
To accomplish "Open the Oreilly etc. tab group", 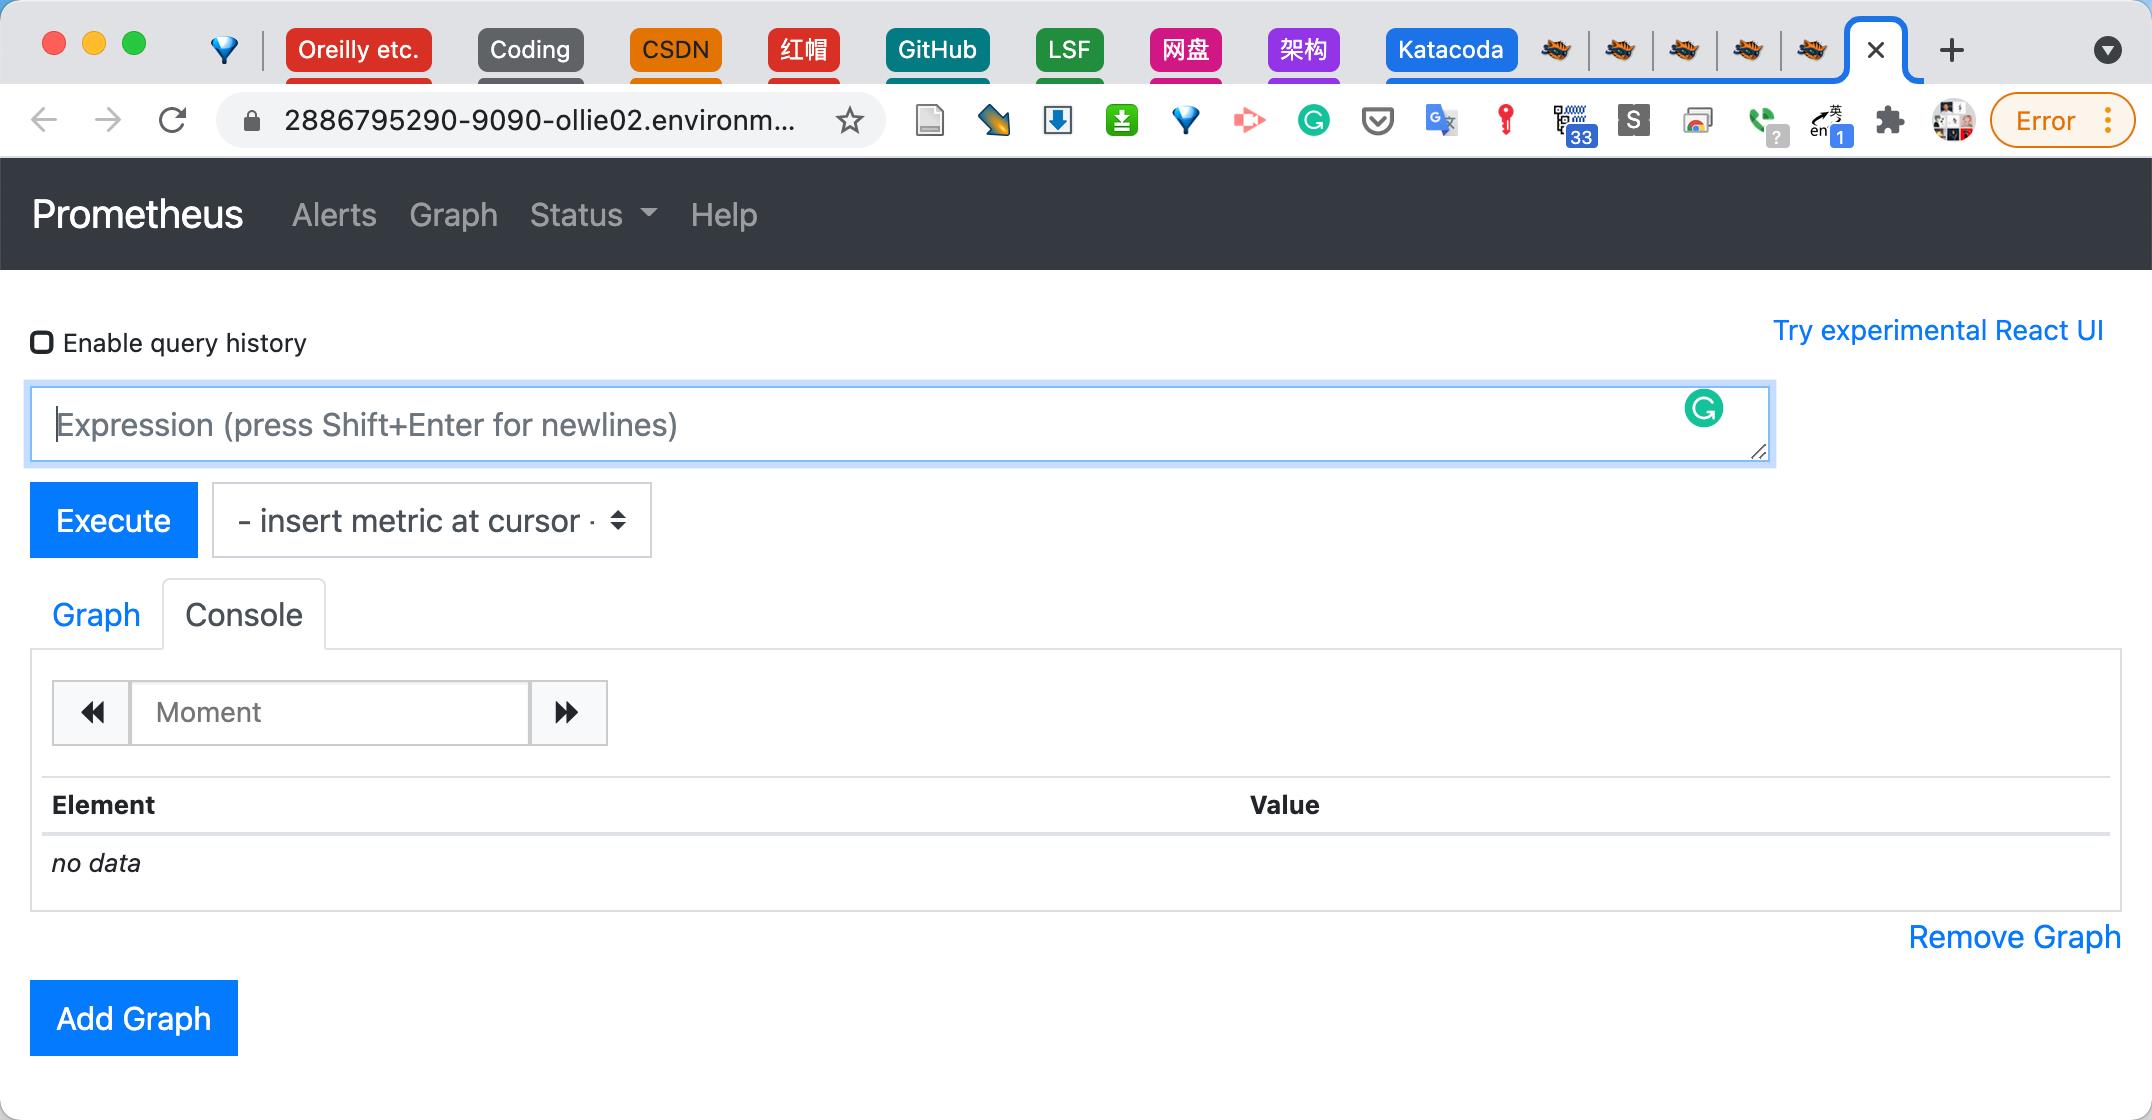I will 359,50.
